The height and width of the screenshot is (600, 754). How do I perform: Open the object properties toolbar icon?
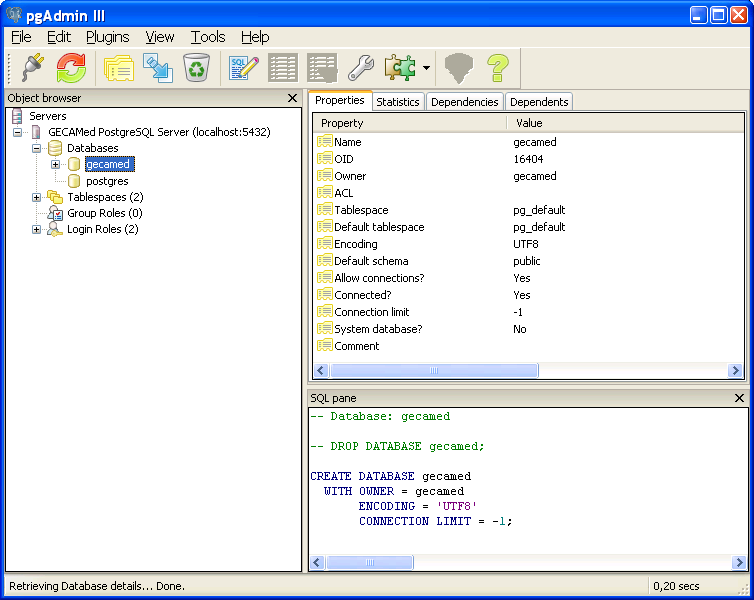119,68
